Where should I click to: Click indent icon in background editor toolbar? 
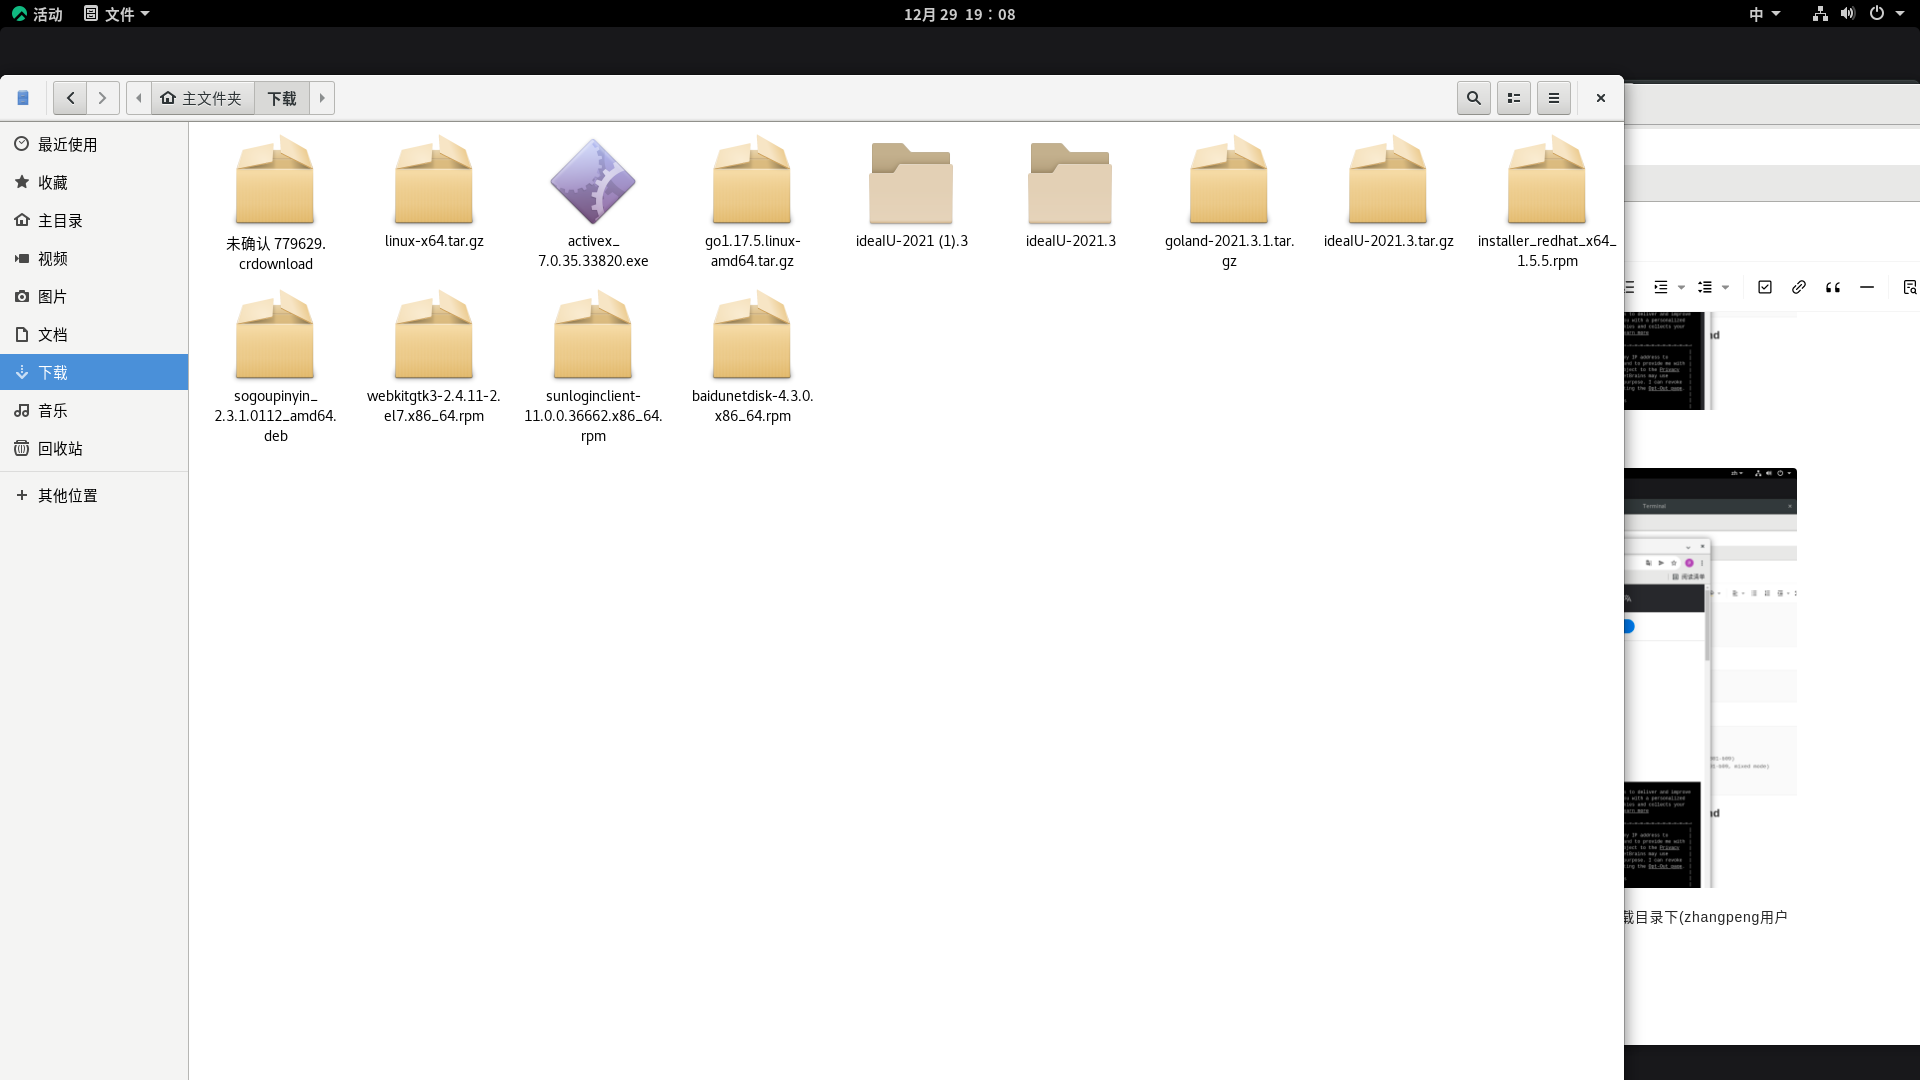(1661, 287)
